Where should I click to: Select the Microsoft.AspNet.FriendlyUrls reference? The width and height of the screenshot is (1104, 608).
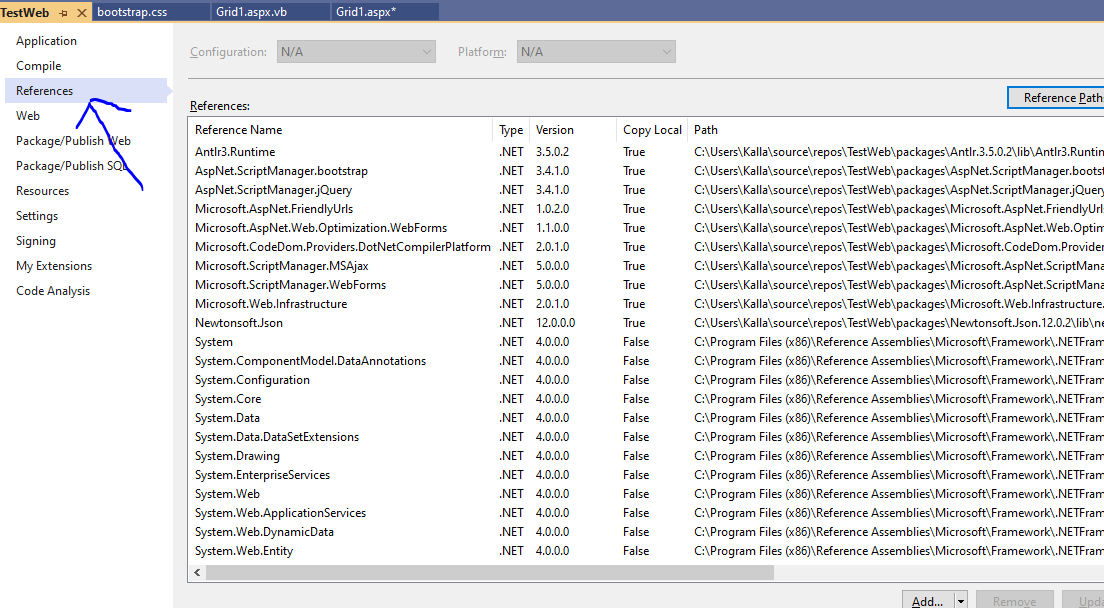click(x=274, y=209)
